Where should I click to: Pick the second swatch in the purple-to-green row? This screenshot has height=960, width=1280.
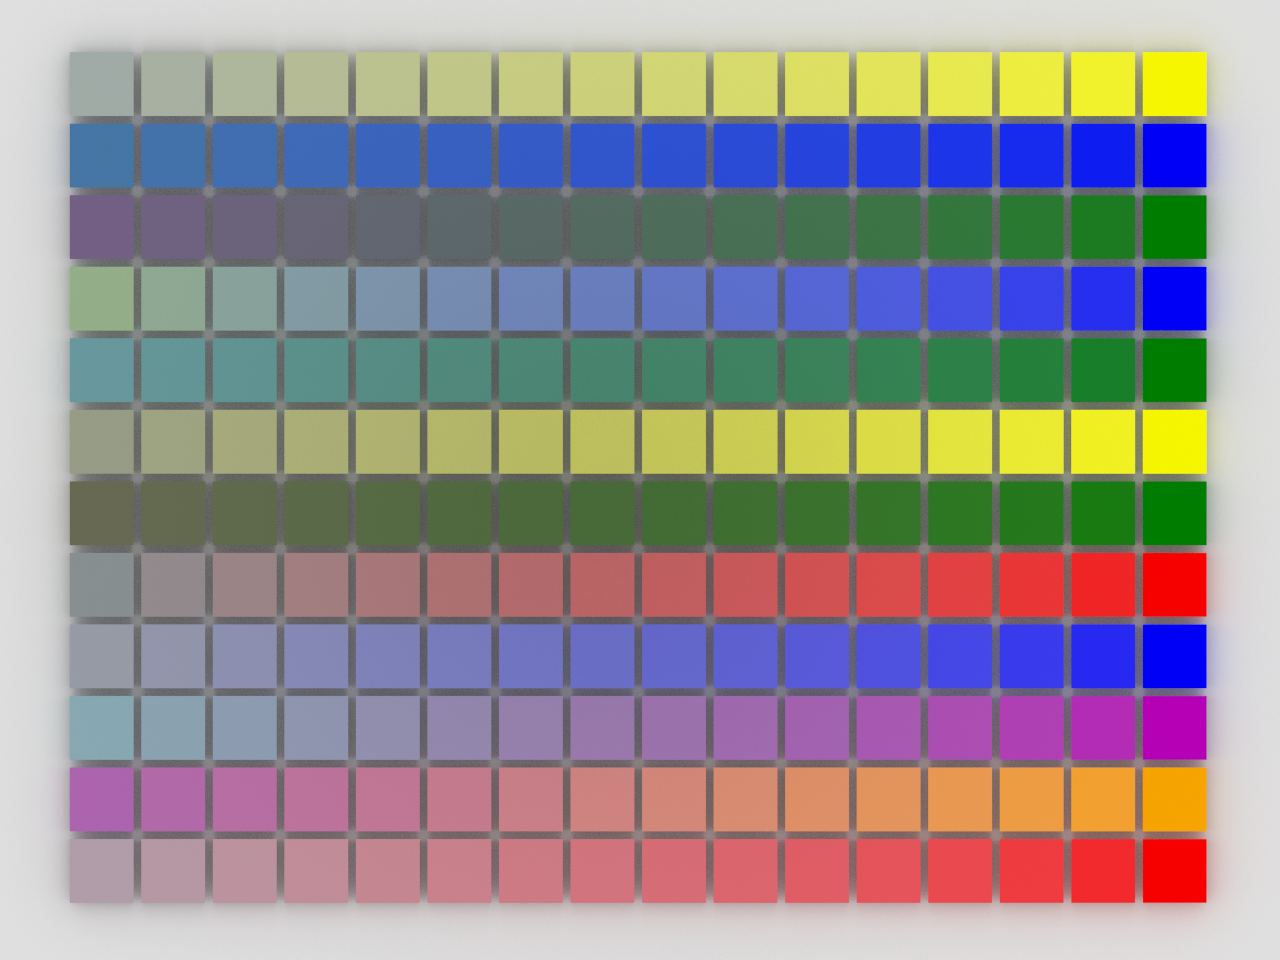point(173,227)
